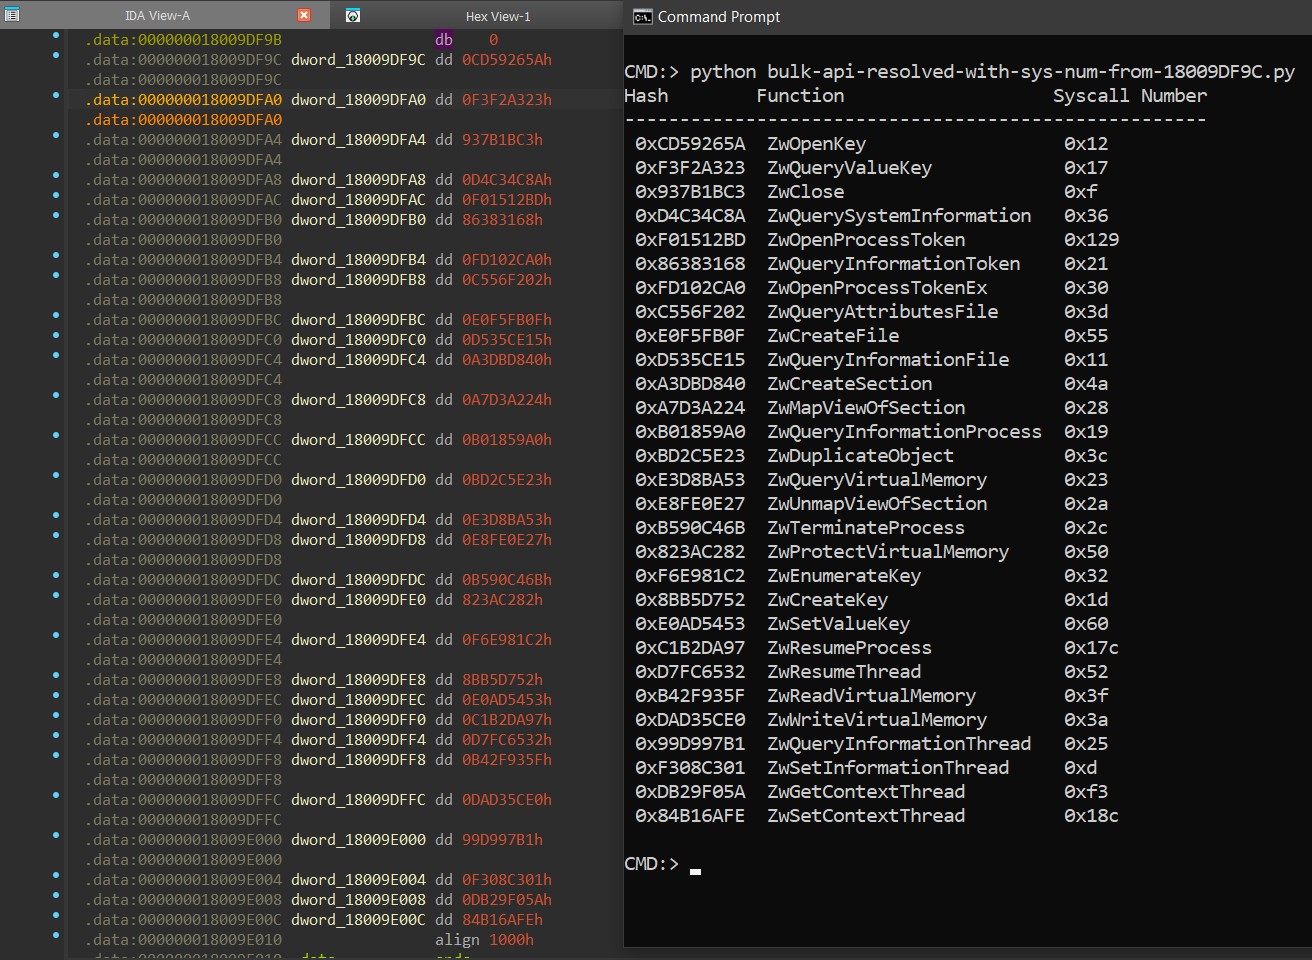This screenshot has height=960, width=1312.
Task: Select hash 0xA3DBD840 in Command Prompt
Action: pyautogui.click(x=690, y=384)
